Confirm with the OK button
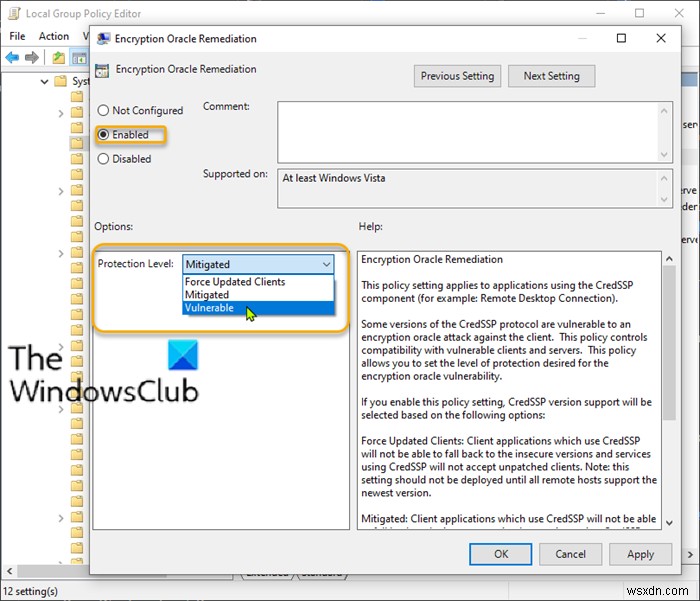Image resolution: width=700 pixels, height=601 pixels. (500, 554)
